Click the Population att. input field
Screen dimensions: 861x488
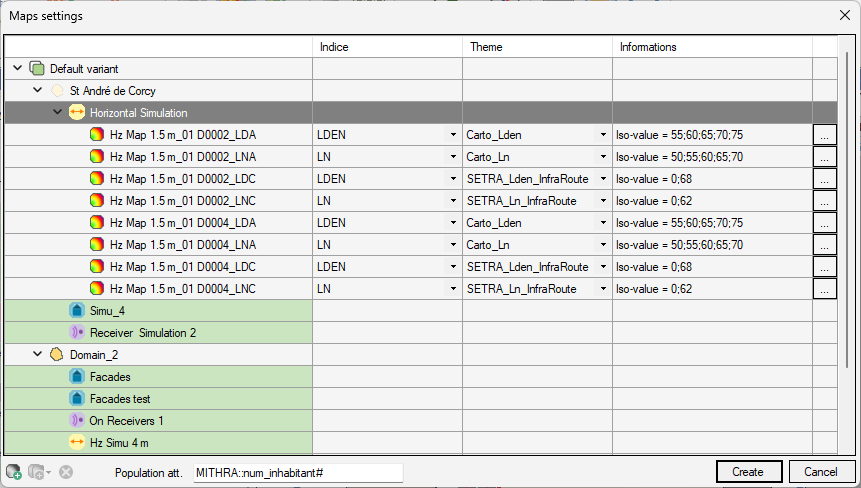298,473
